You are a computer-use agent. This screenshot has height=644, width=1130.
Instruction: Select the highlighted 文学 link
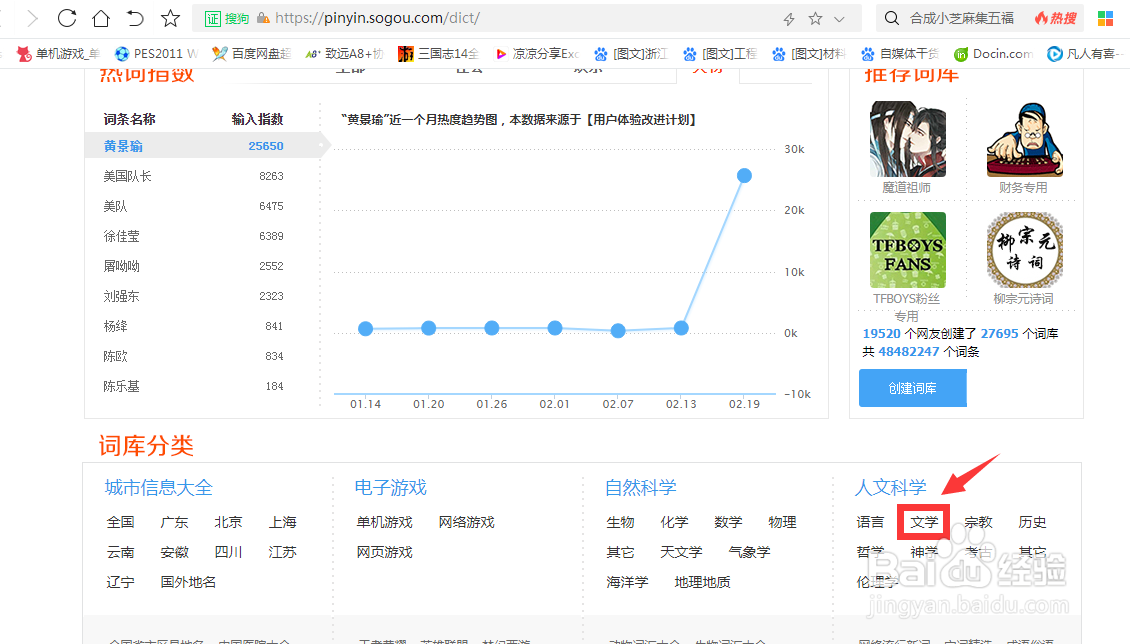point(923,521)
